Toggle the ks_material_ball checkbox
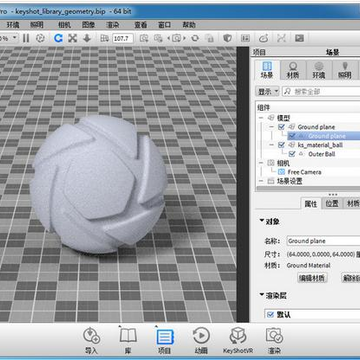360x360 pixels. 281,145
